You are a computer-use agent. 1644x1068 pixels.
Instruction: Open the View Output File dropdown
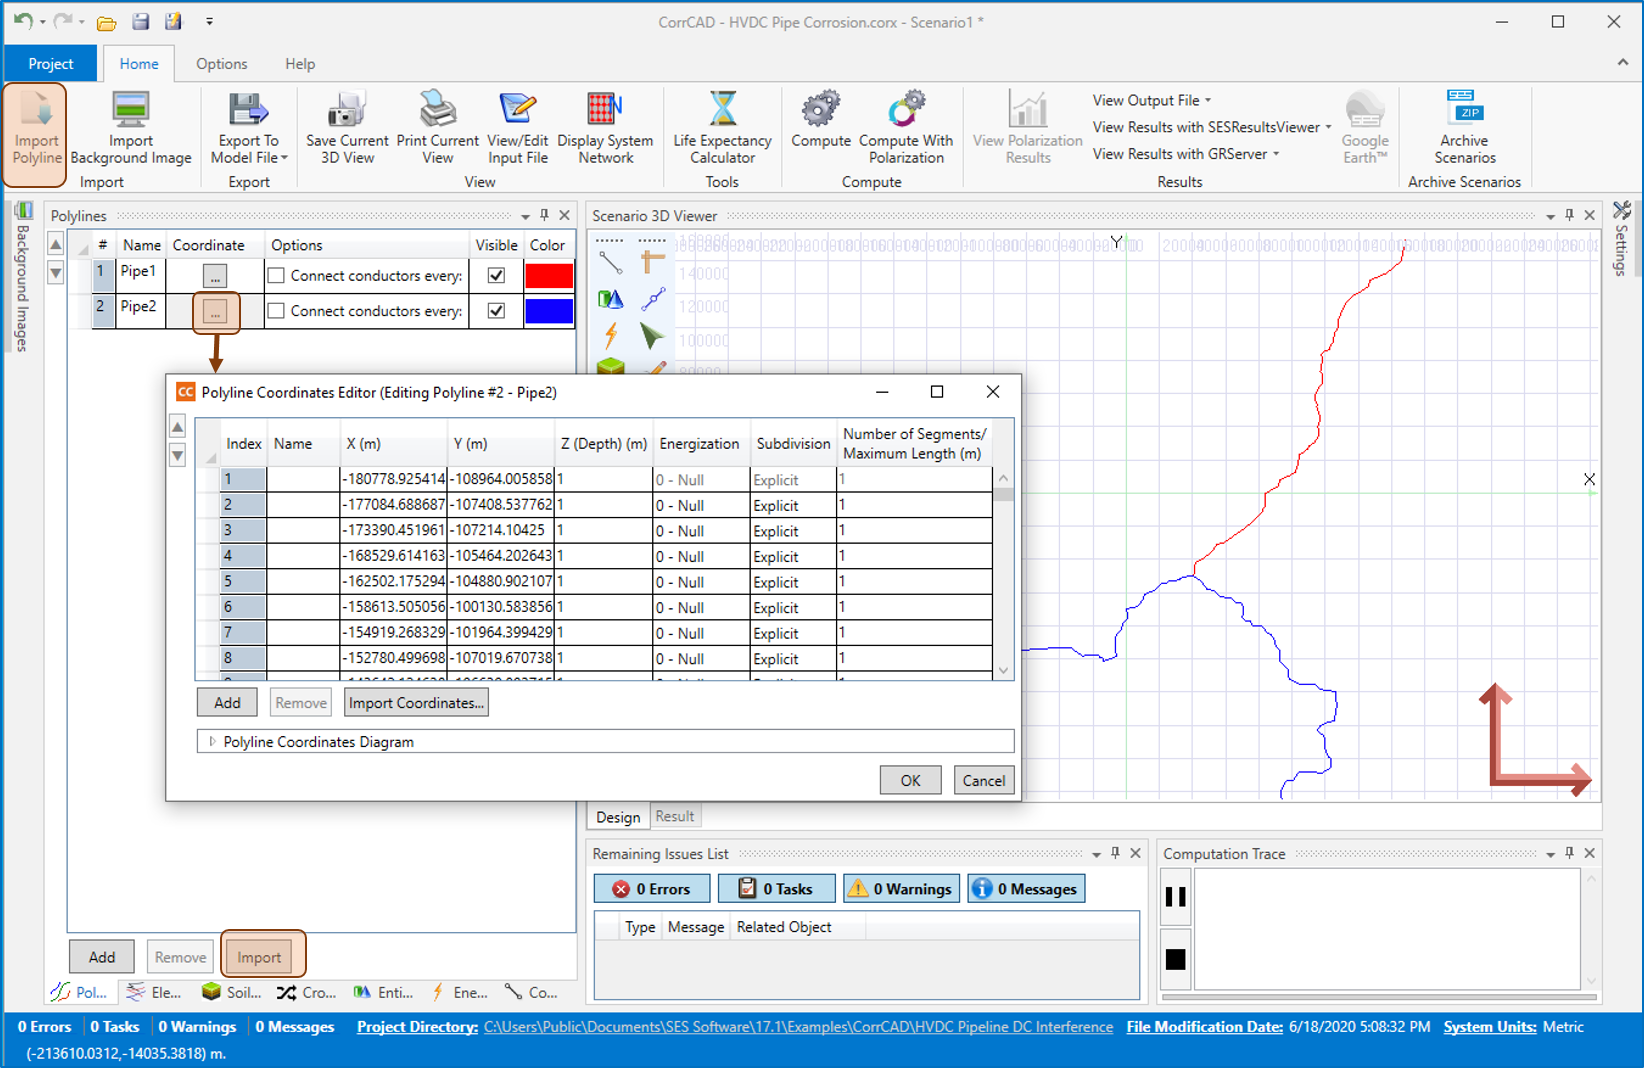coord(1151,100)
